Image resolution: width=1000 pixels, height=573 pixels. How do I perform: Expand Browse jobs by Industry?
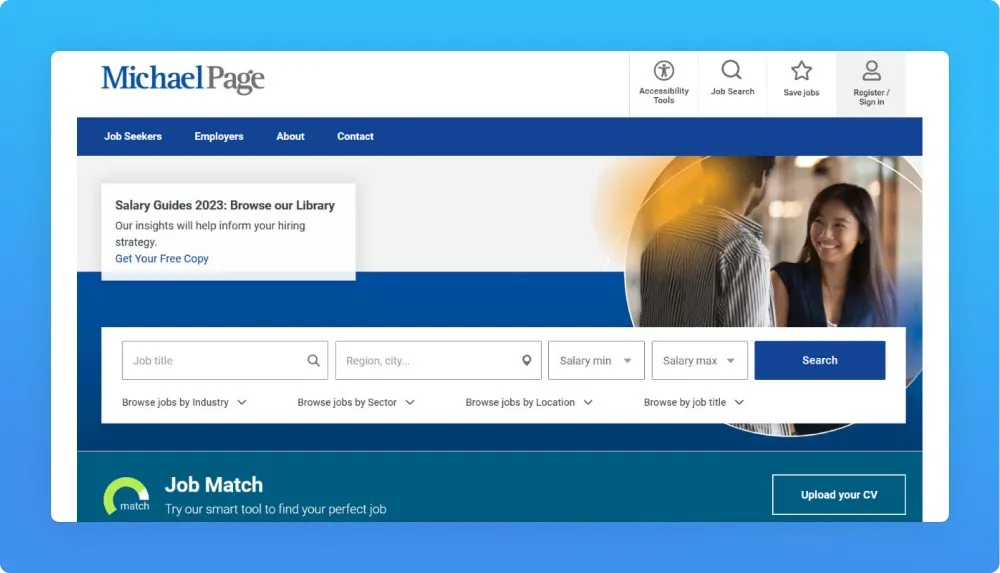pos(184,403)
